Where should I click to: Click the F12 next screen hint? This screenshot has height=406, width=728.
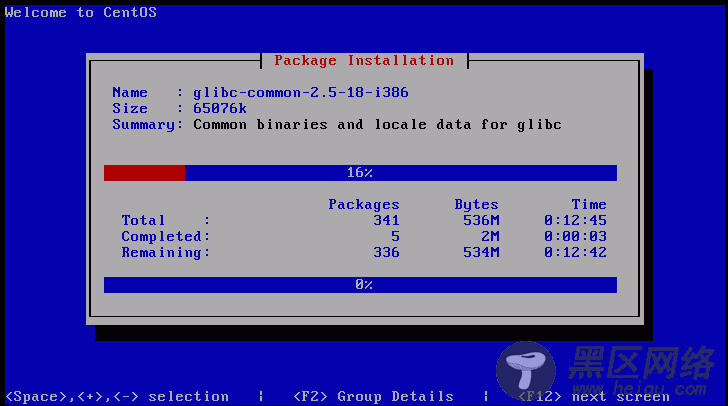pyautogui.click(x=594, y=396)
